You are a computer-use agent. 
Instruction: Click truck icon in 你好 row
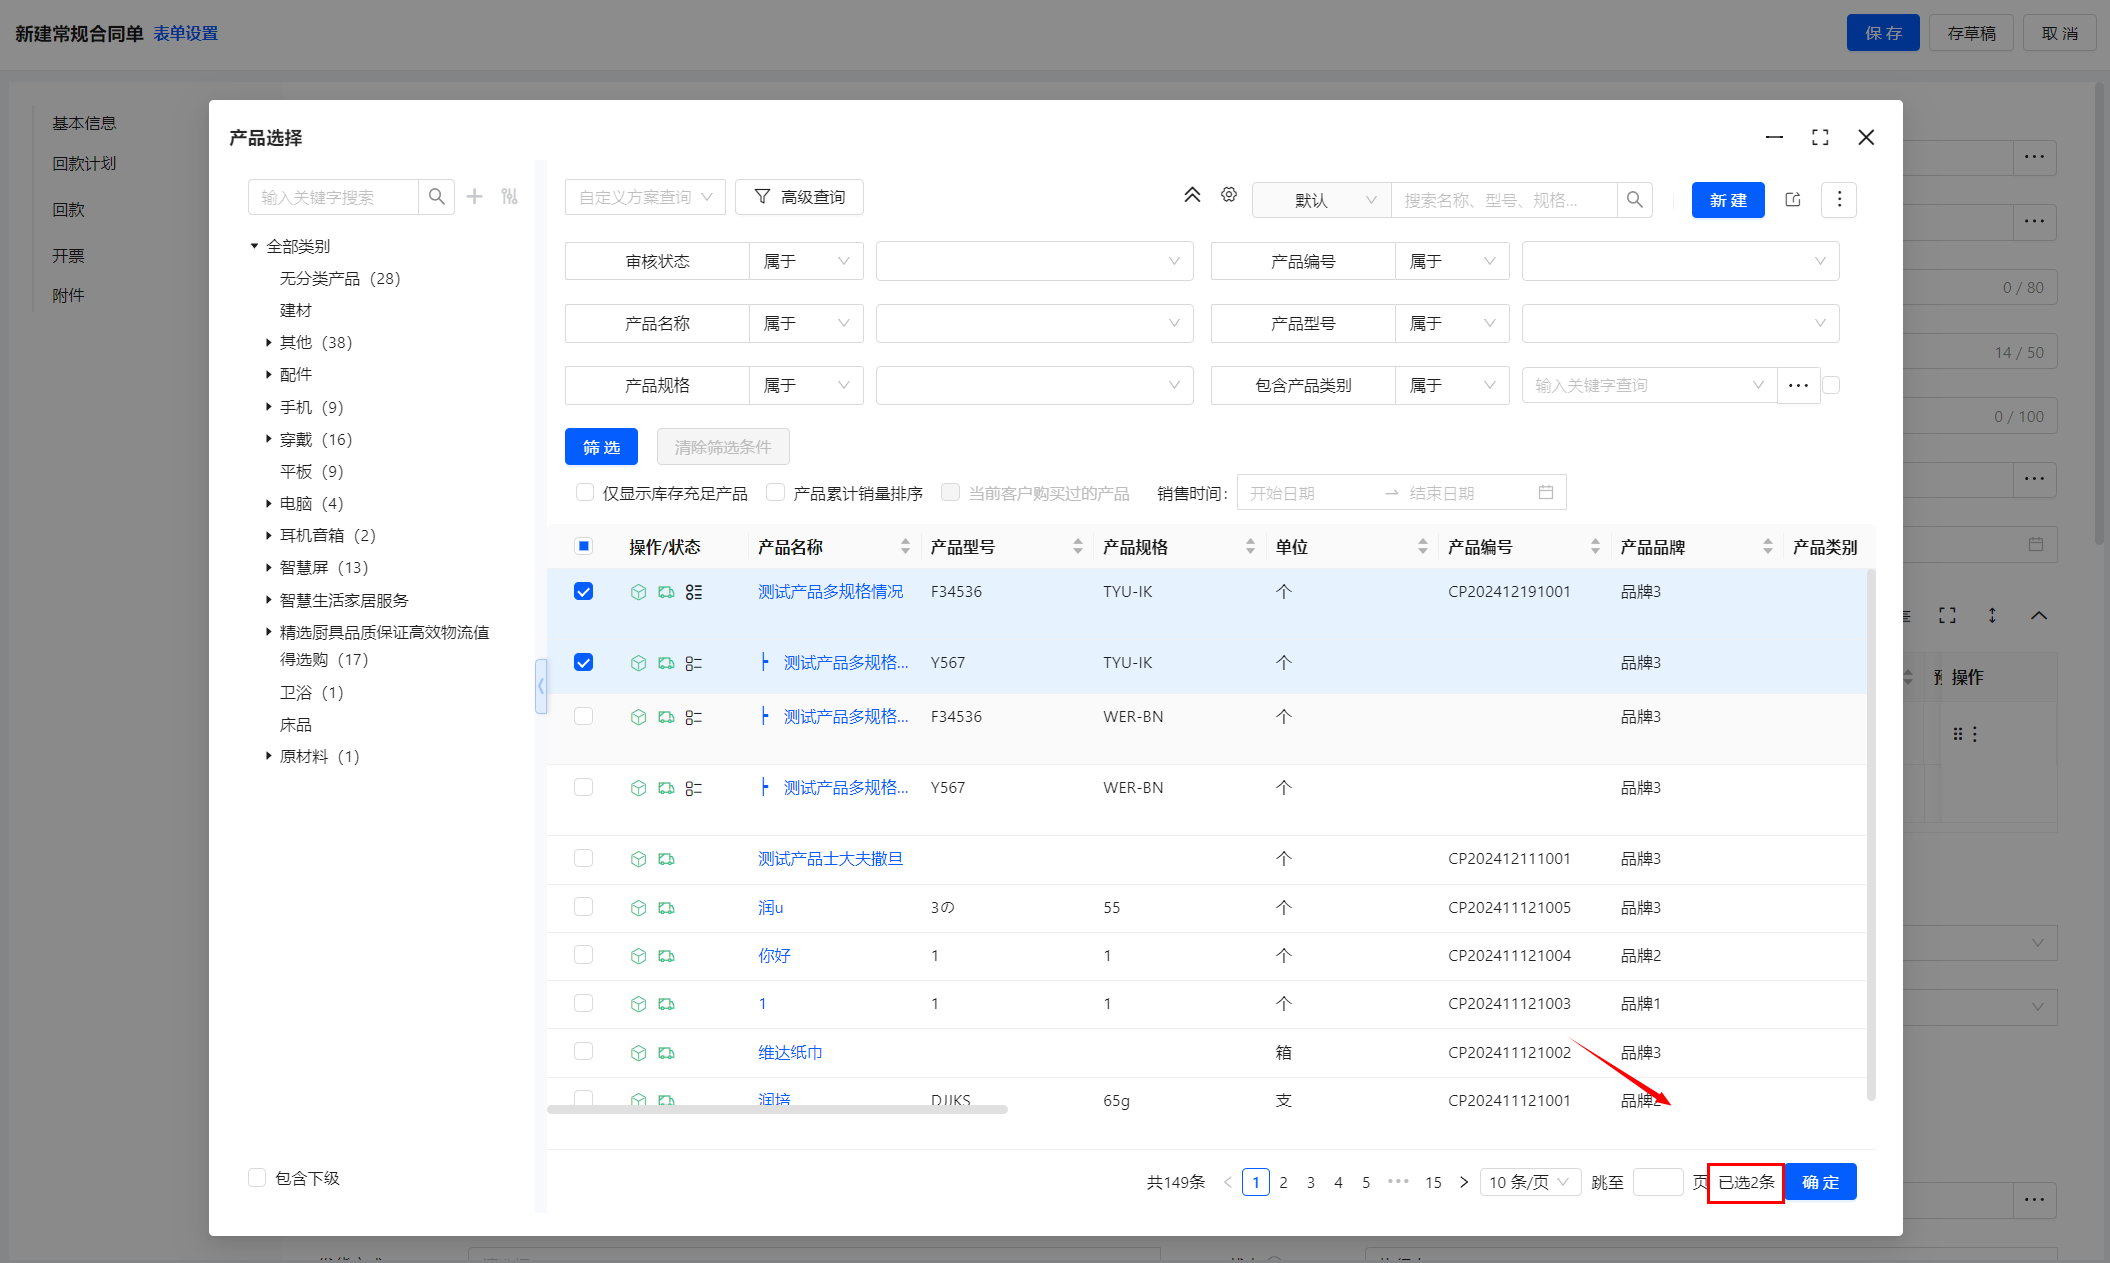666,956
